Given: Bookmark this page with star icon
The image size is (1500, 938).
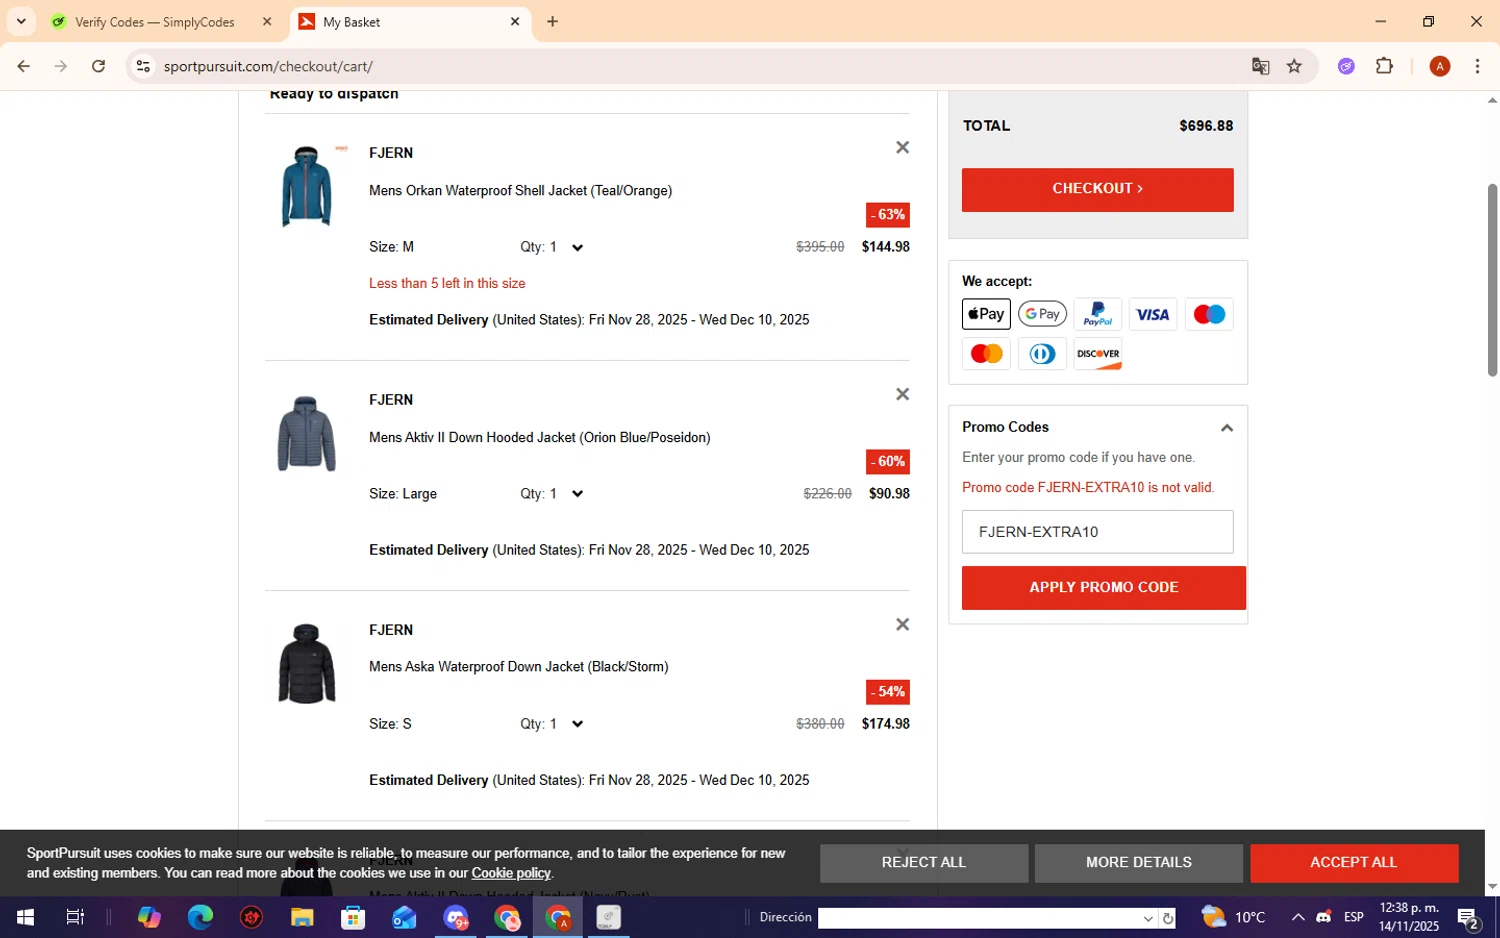Looking at the screenshot, I should [x=1294, y=66].
